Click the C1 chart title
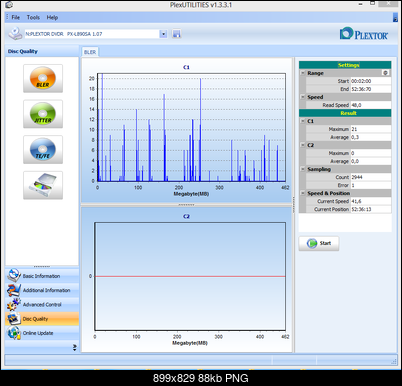 [x=186, y=67]
